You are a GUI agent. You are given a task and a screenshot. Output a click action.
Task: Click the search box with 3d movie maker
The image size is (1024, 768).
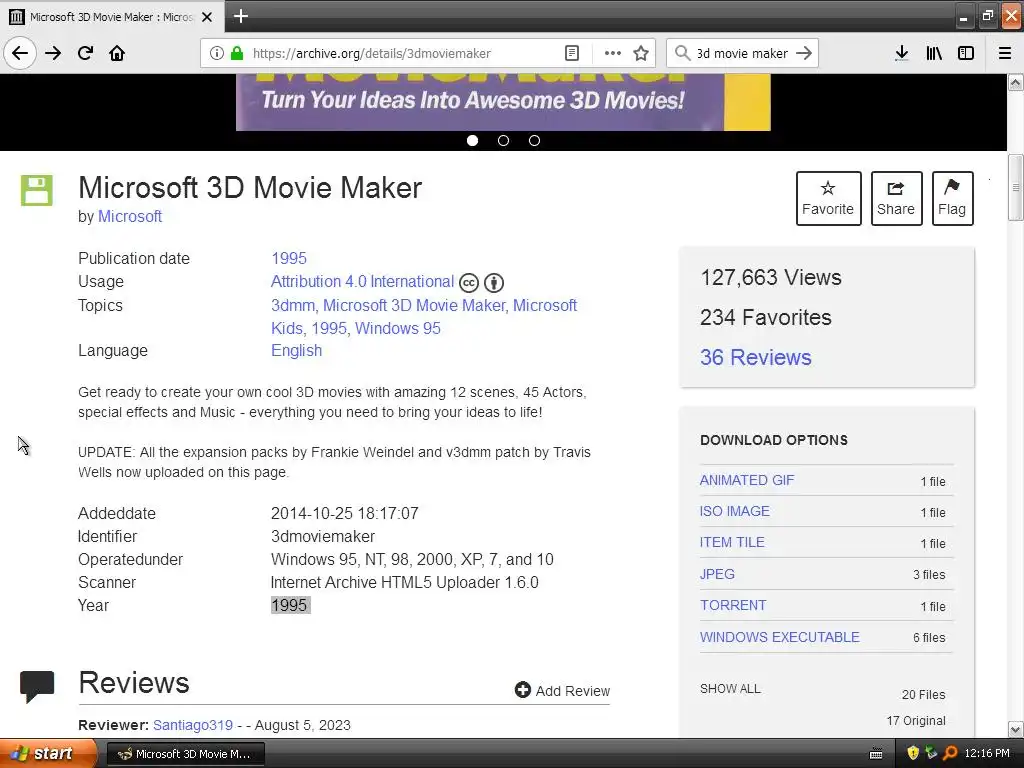742,53
